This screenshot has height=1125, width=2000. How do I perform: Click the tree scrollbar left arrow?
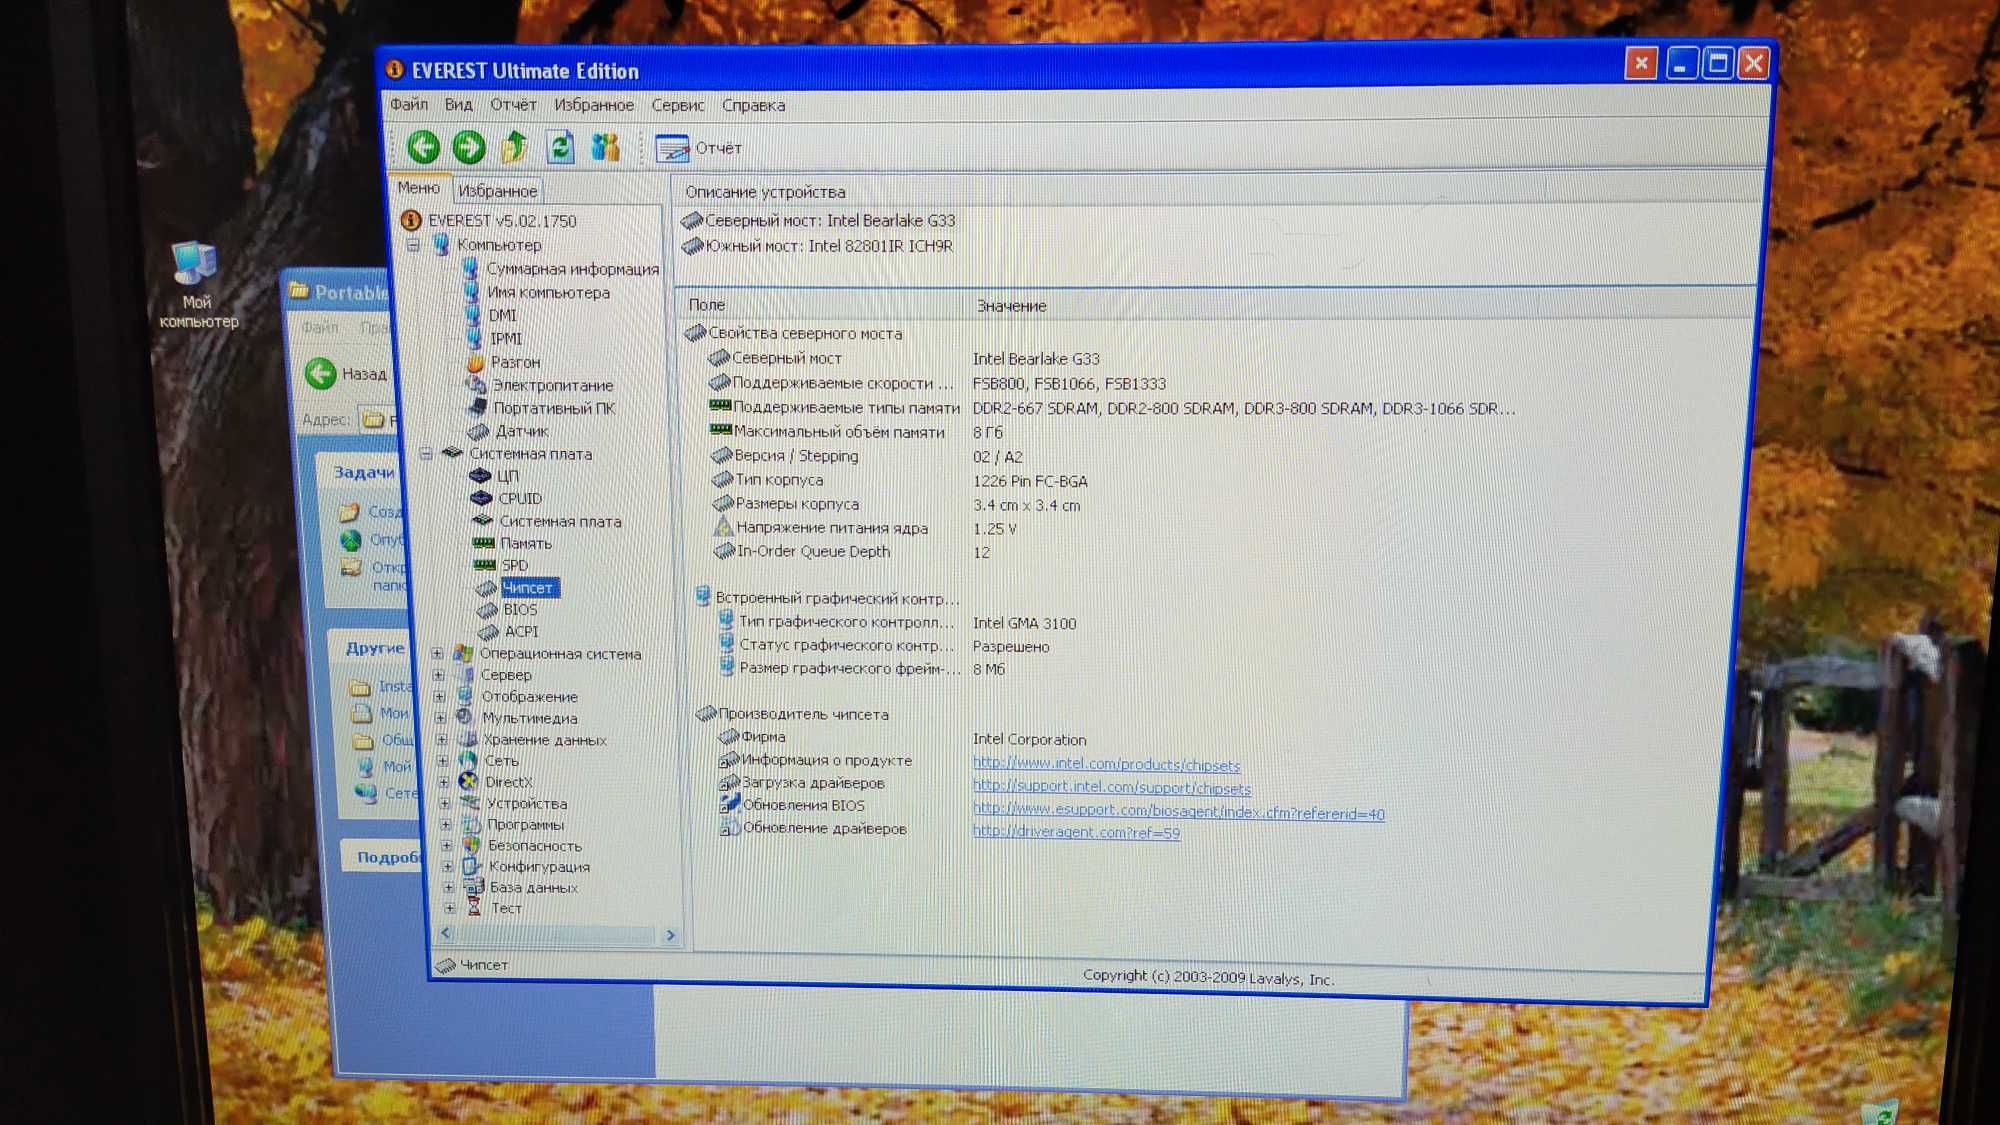tap(446, 933)
